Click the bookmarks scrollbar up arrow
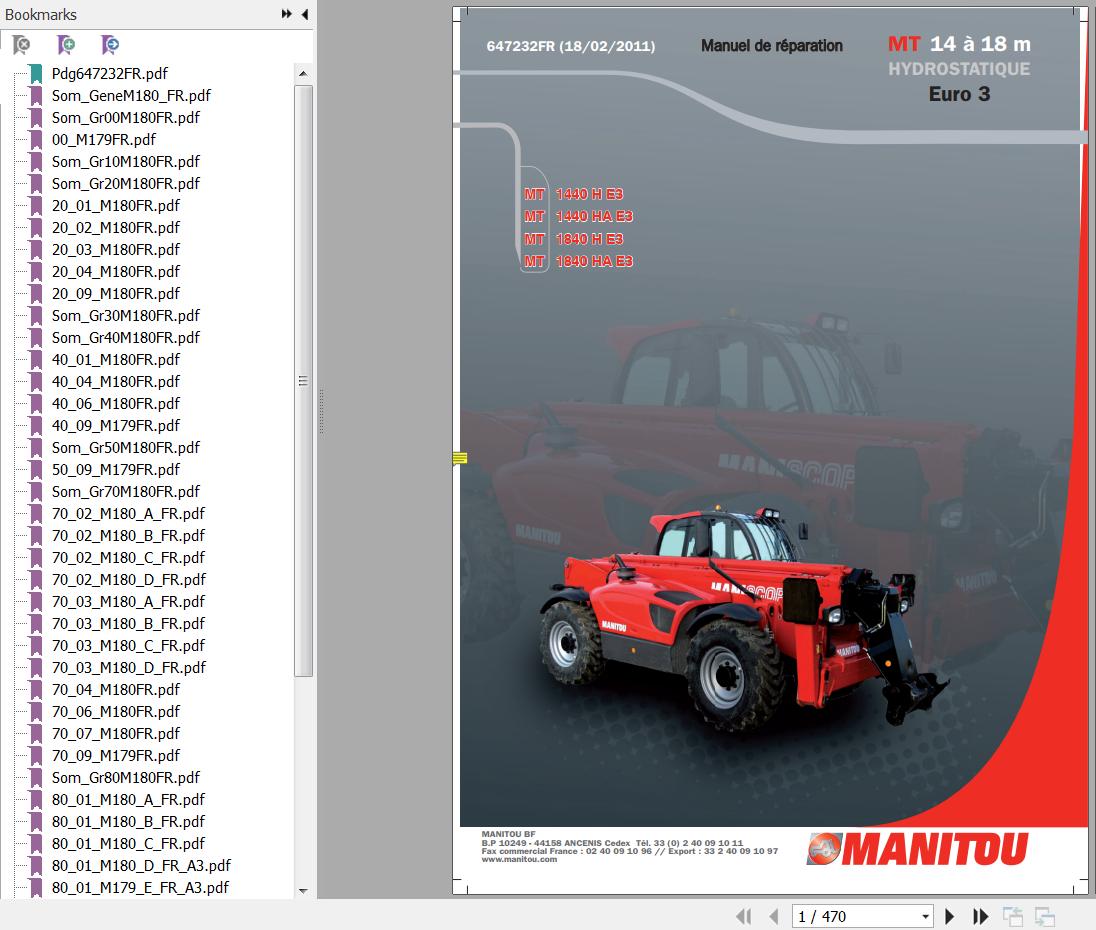Image resolution: width=1096 pixels, height=930 pixels. click(x=303, y=73)
